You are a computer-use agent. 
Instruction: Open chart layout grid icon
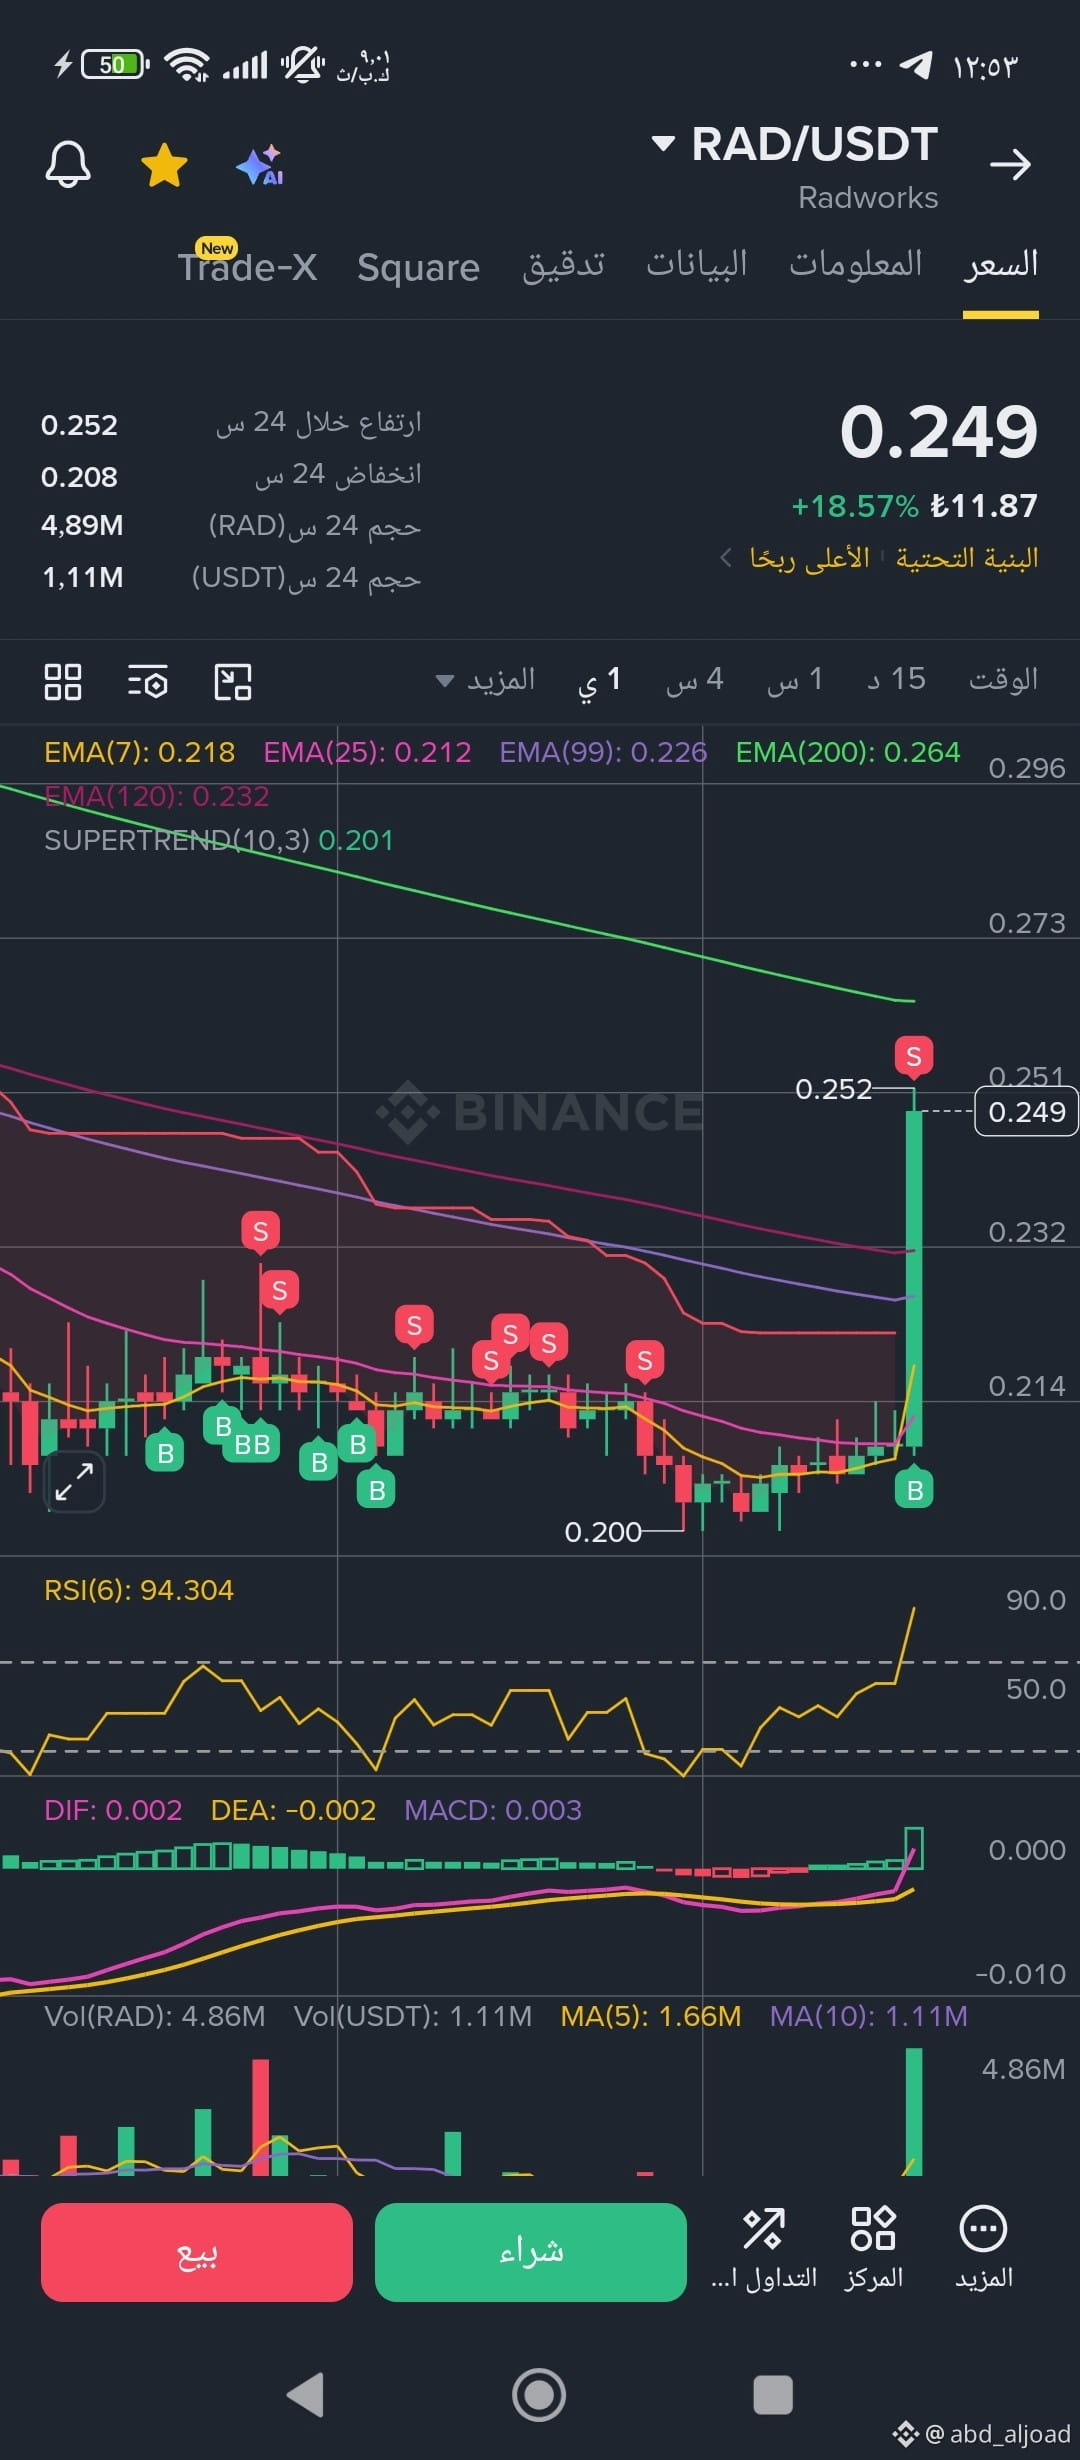(63, 682)
